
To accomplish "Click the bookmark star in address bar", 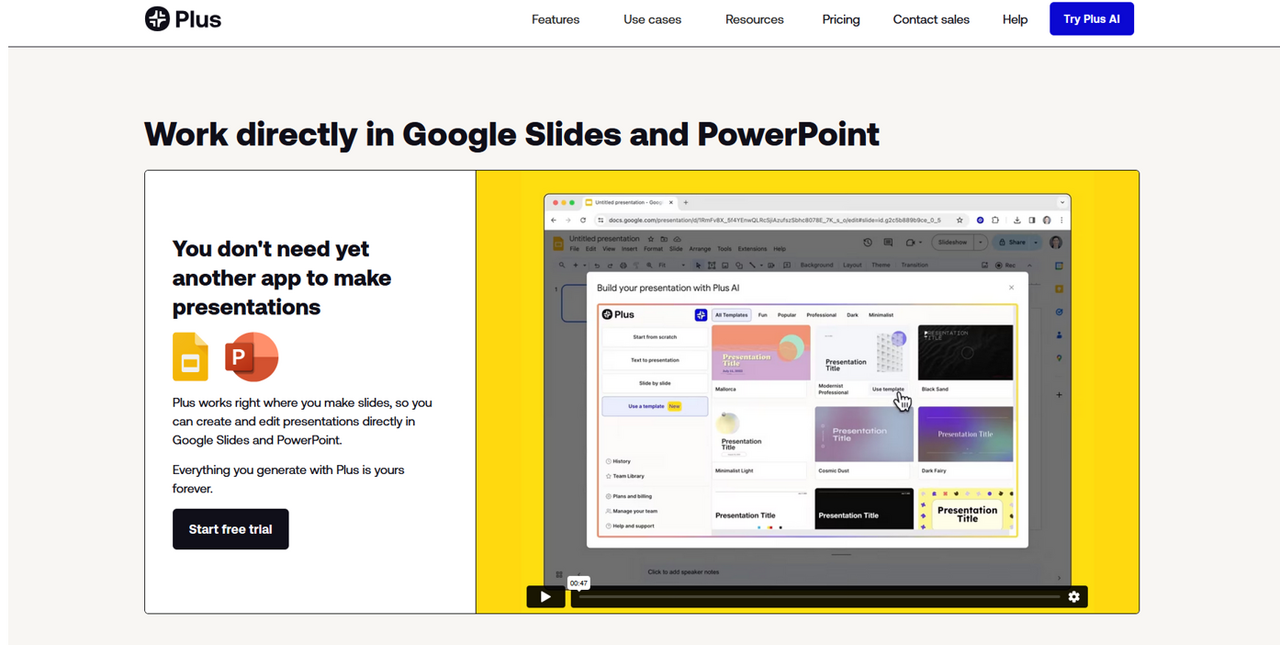I will pos(959,220).
